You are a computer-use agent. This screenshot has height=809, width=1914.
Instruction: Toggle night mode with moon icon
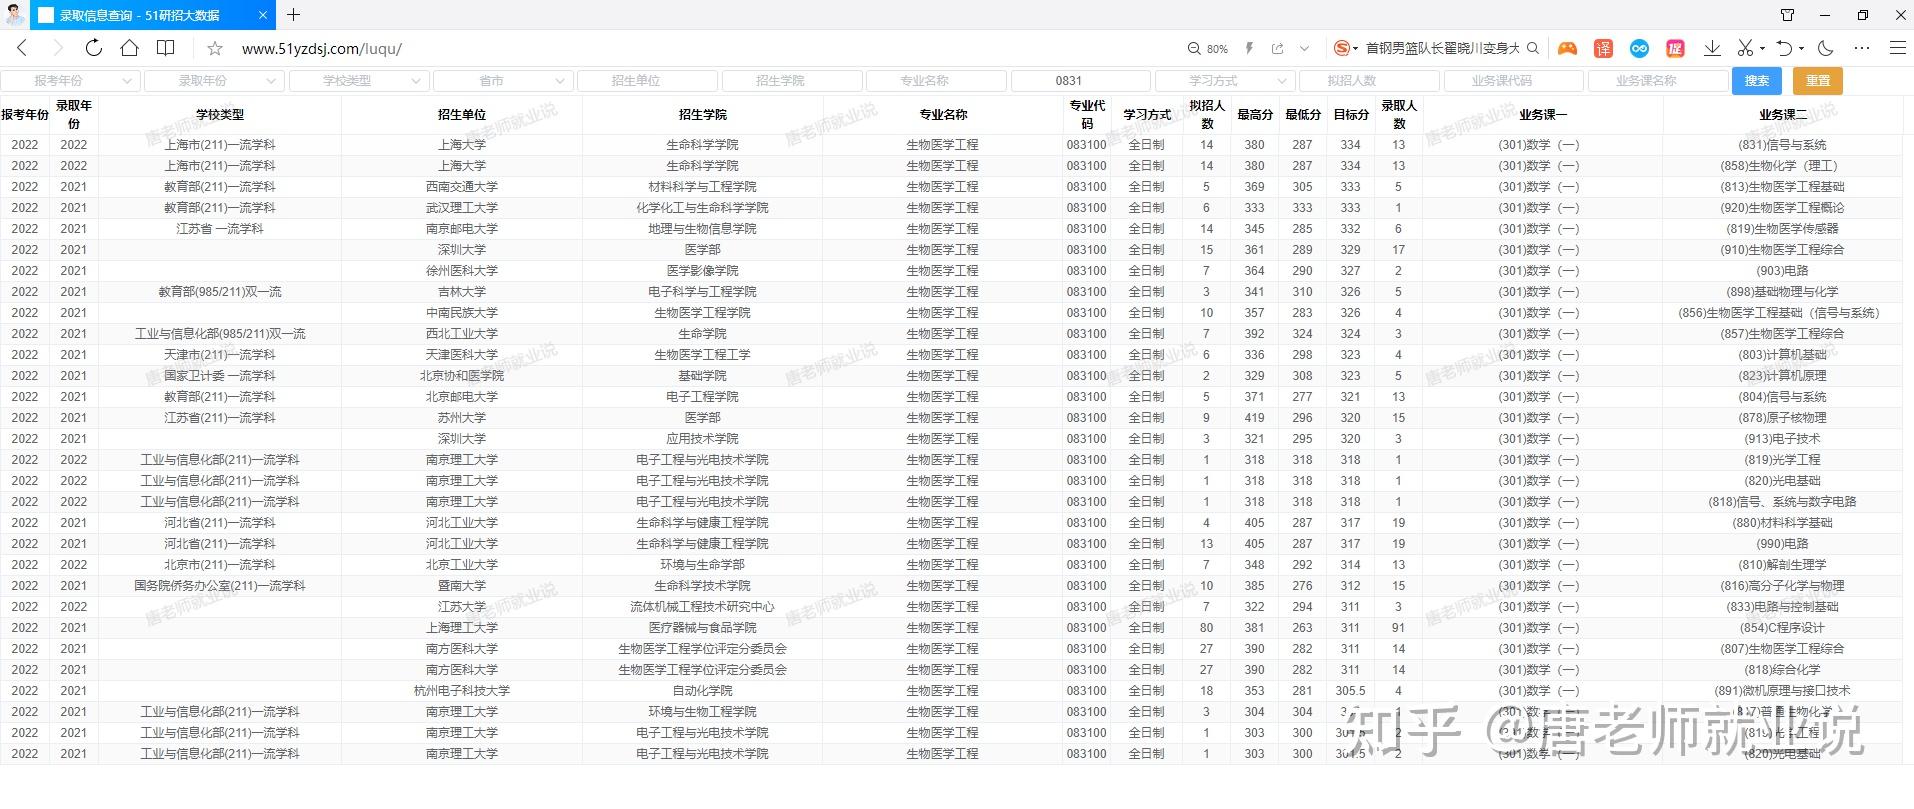tap(1825, 48)
